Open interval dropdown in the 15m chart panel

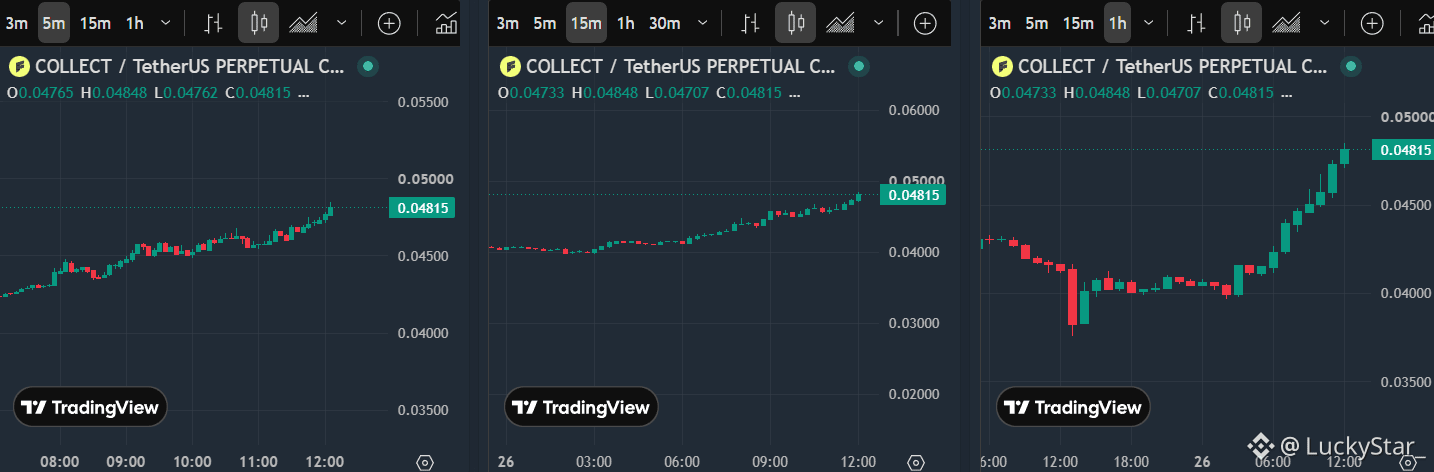tap(702, 23)
